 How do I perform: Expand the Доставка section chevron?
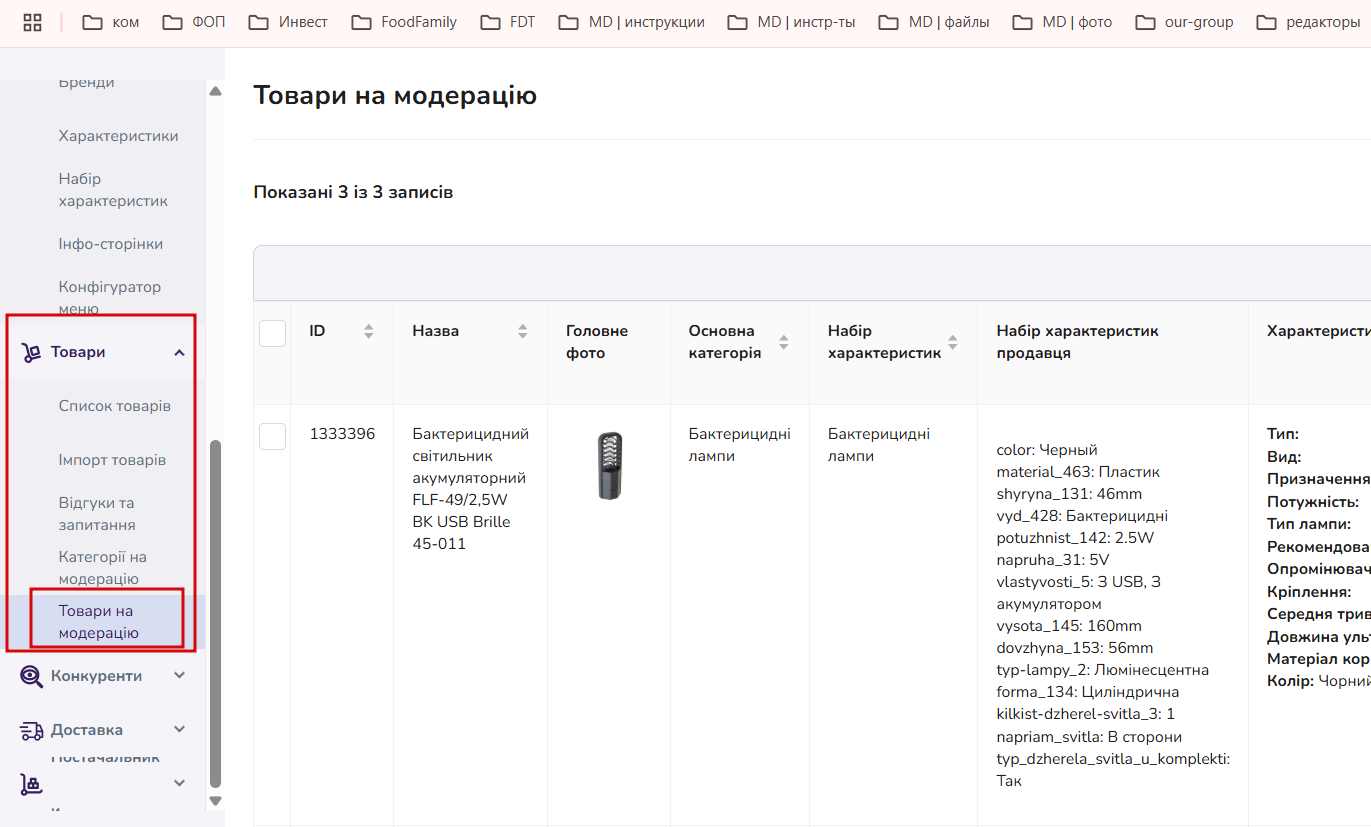[180, 729]
